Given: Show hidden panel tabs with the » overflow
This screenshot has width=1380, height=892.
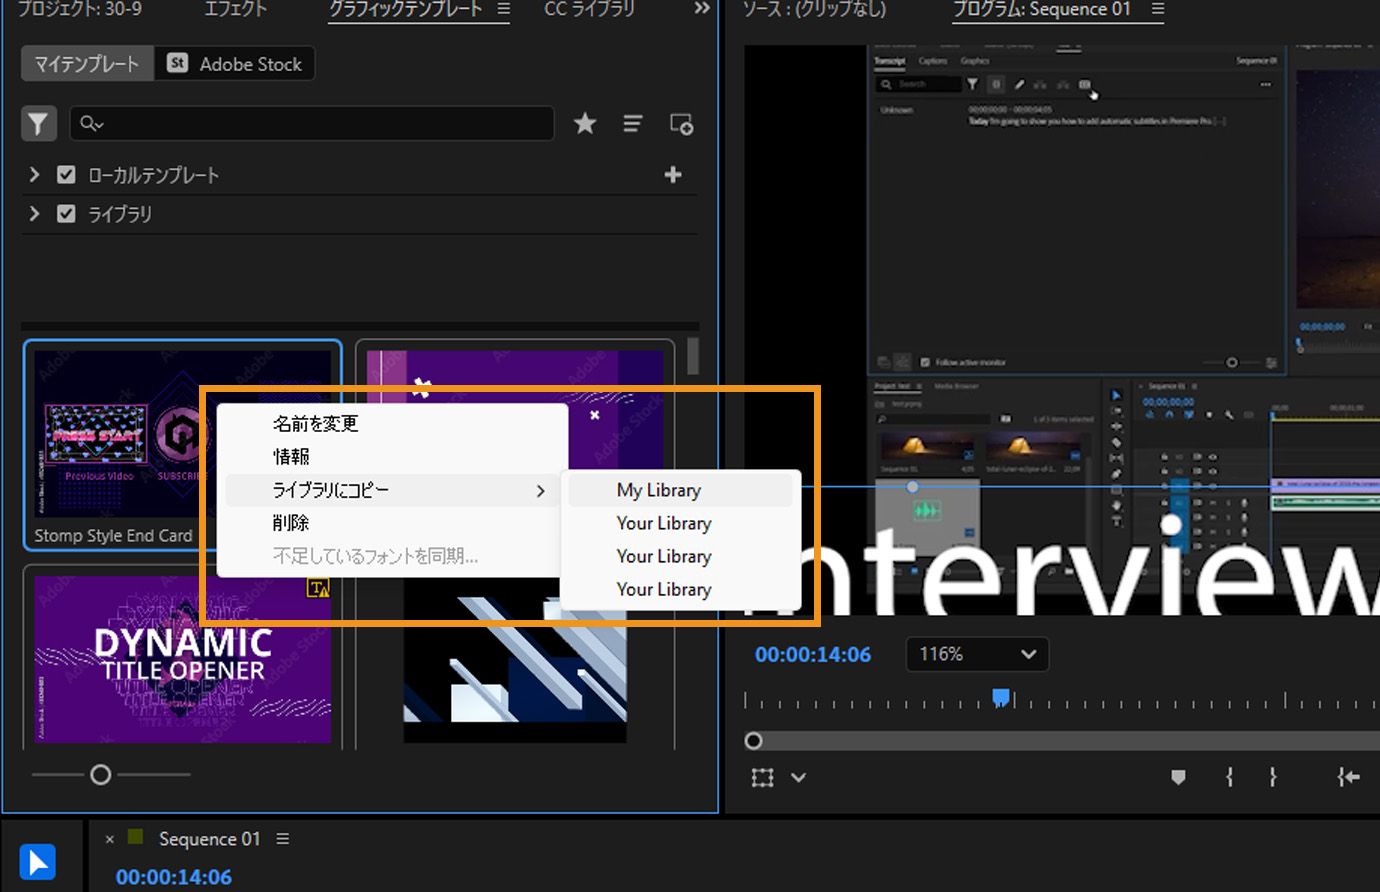Looking at the screenshot, I should [702, 8].
